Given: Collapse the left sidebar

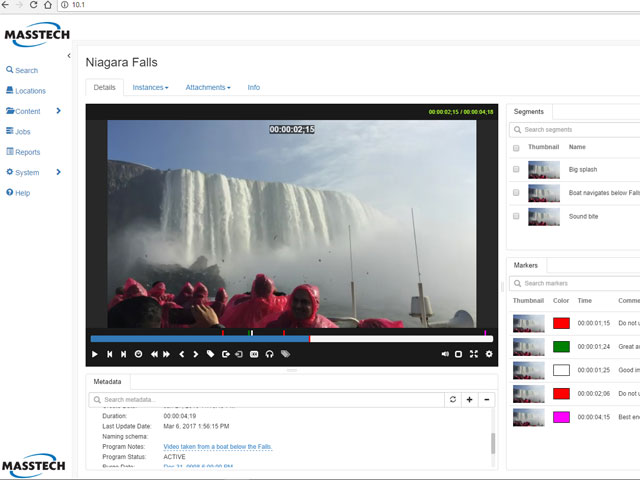Looking at the screenshot, I should coord(69,56).
